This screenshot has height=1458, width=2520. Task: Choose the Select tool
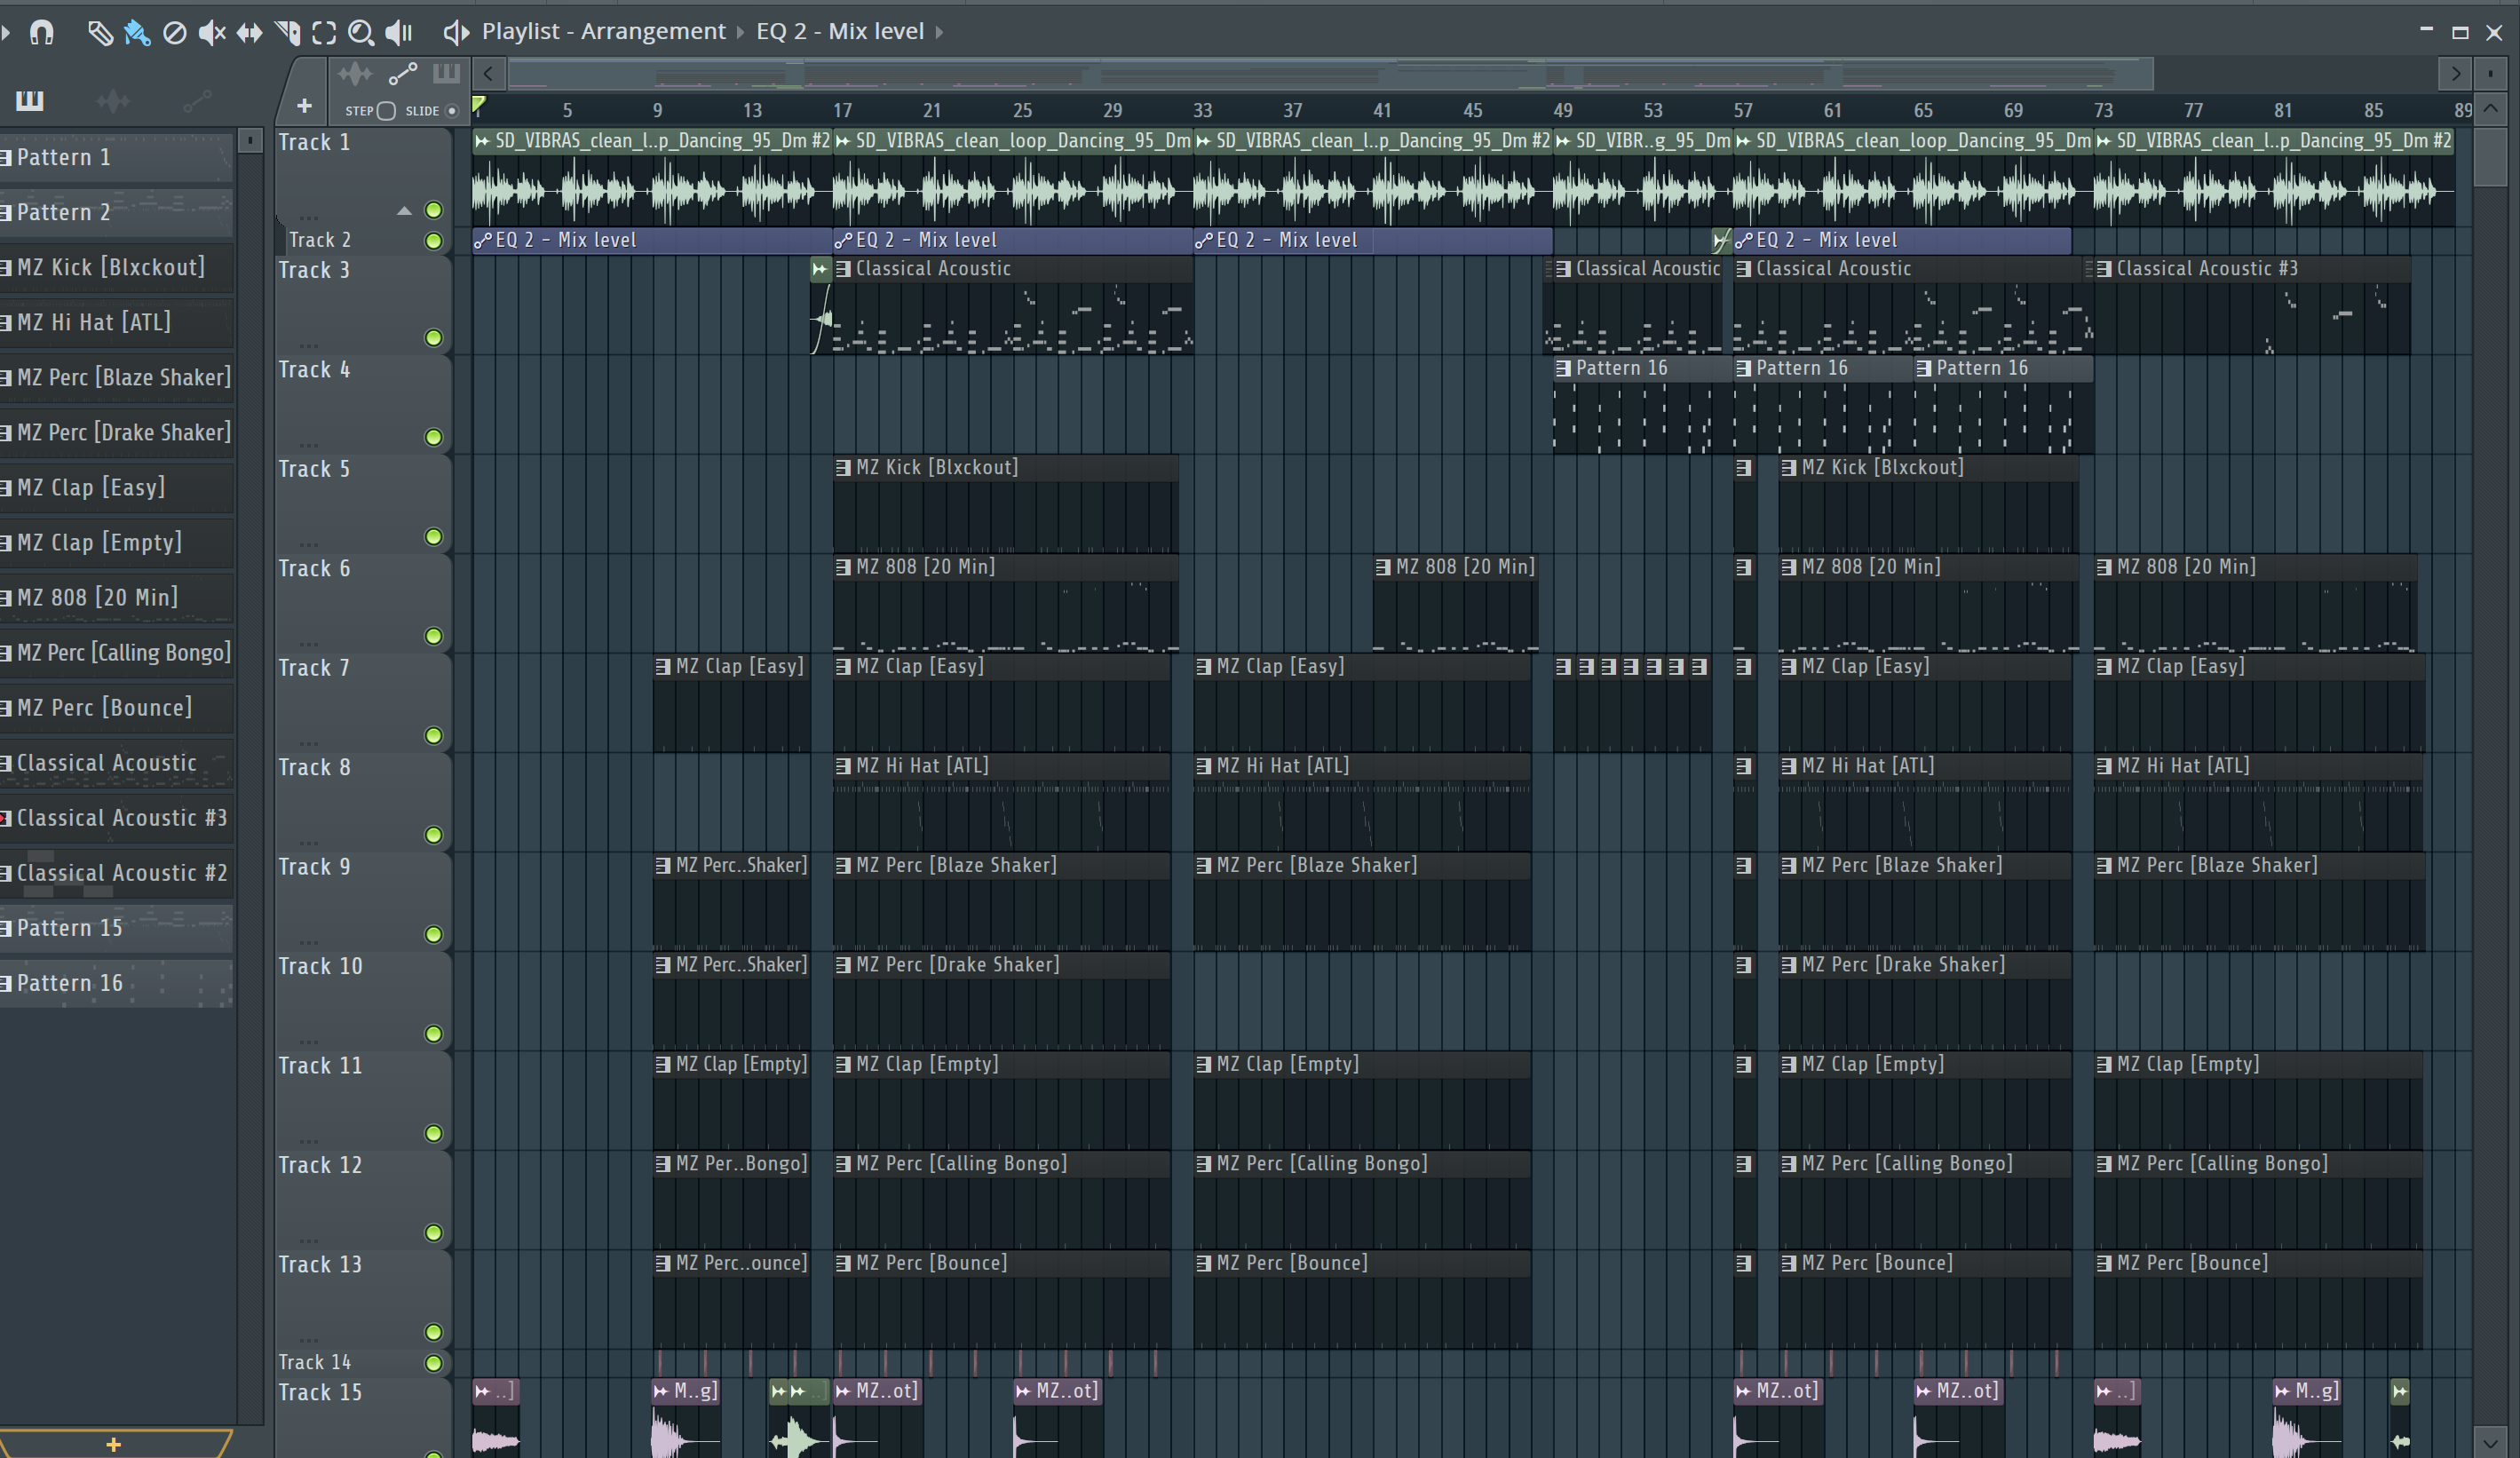click(324, 33)
